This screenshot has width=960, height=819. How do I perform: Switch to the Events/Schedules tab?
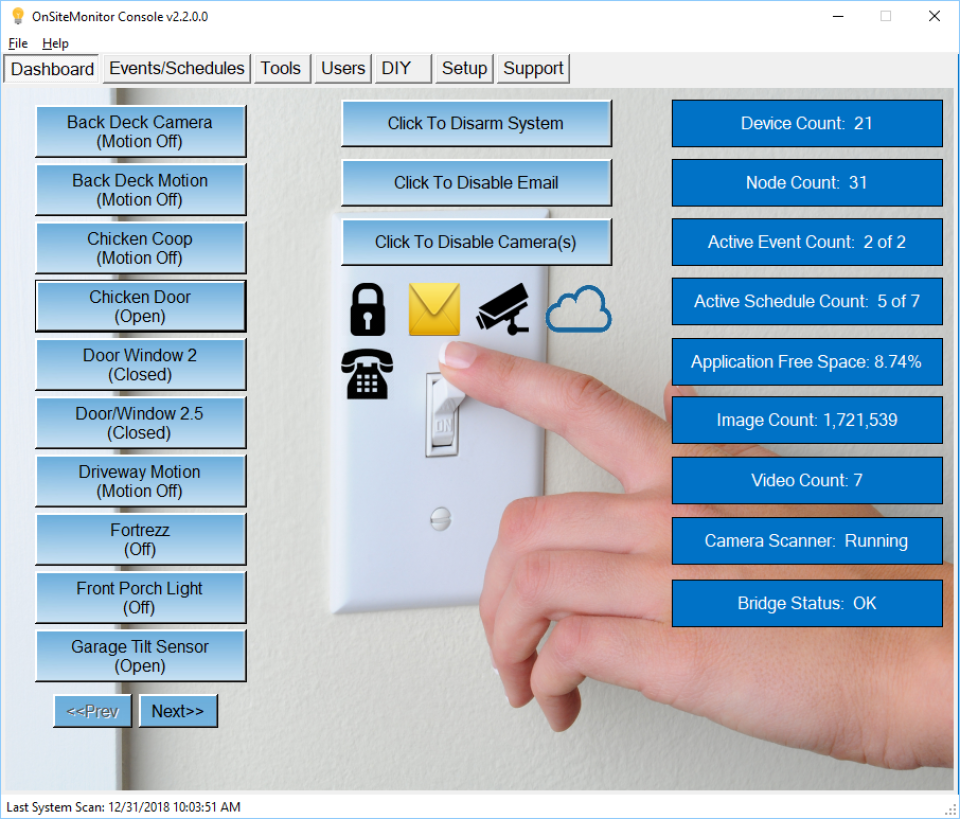[176, 68]
